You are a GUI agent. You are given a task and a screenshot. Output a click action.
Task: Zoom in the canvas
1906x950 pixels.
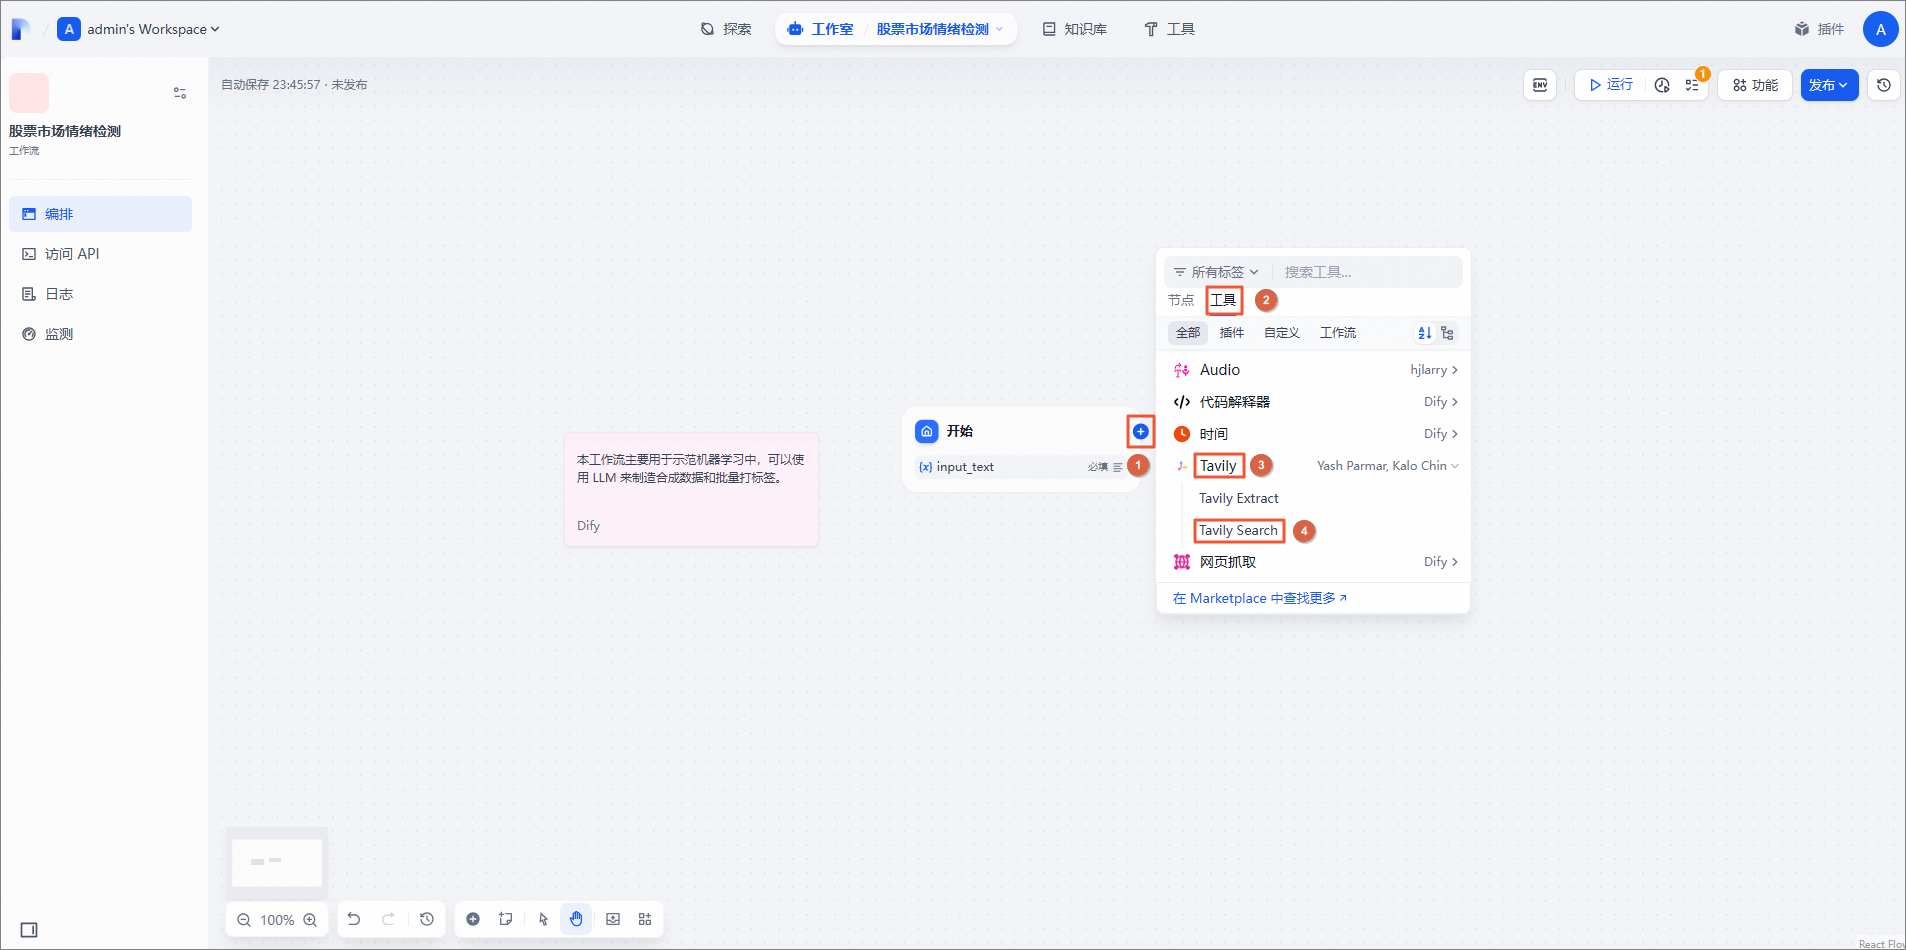310,920
